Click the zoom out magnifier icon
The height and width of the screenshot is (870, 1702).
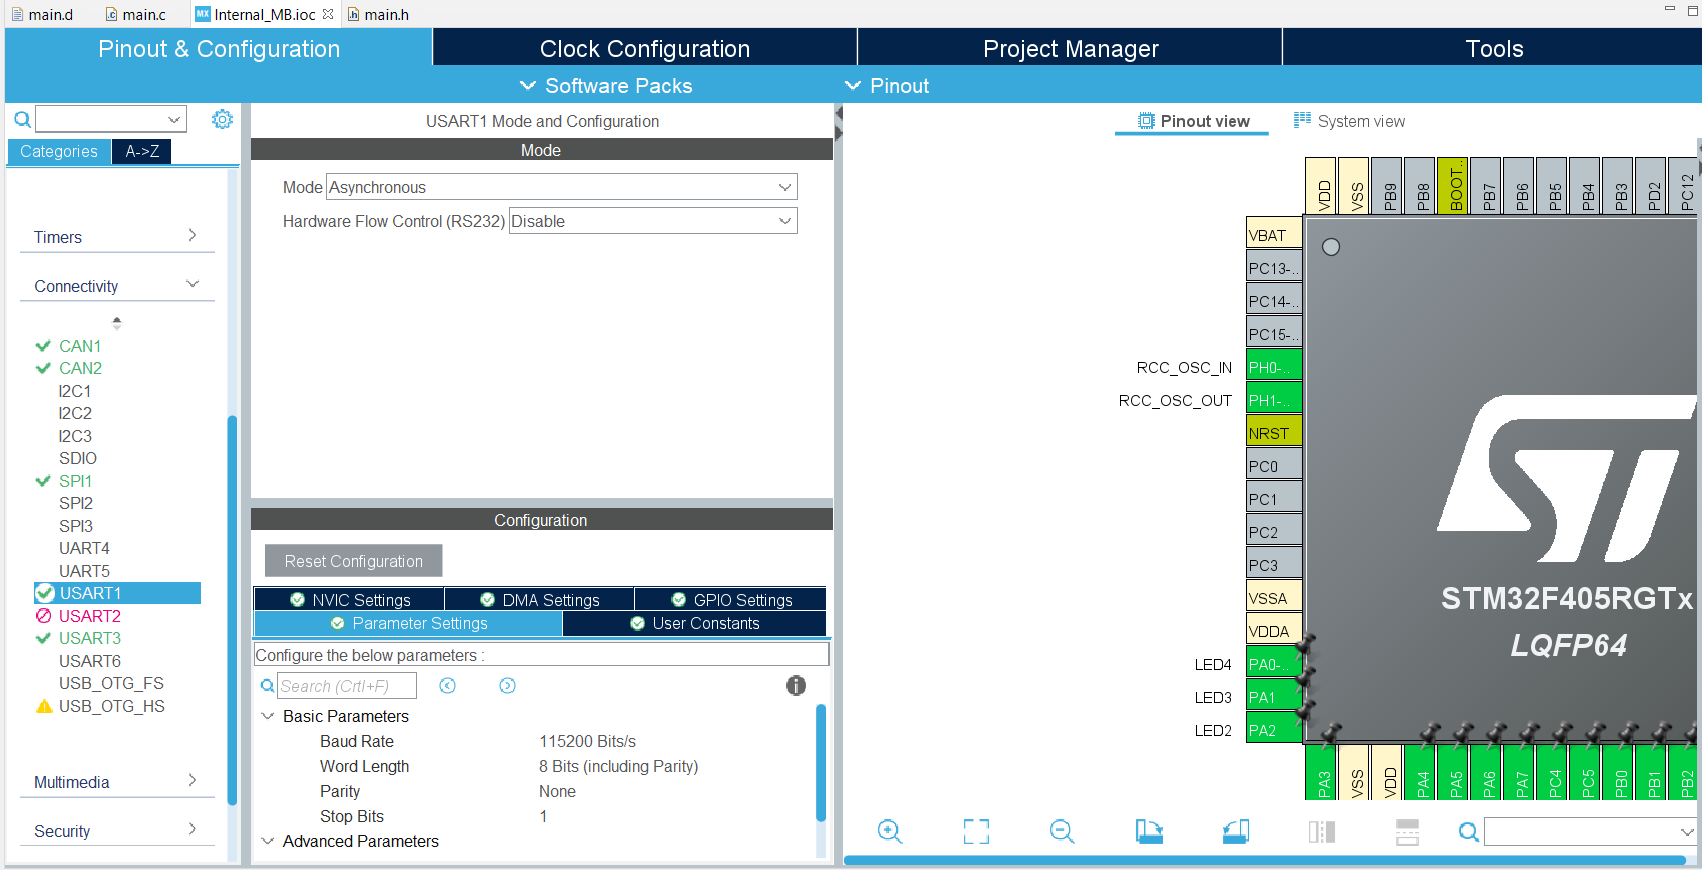(x=1062, y=831)
